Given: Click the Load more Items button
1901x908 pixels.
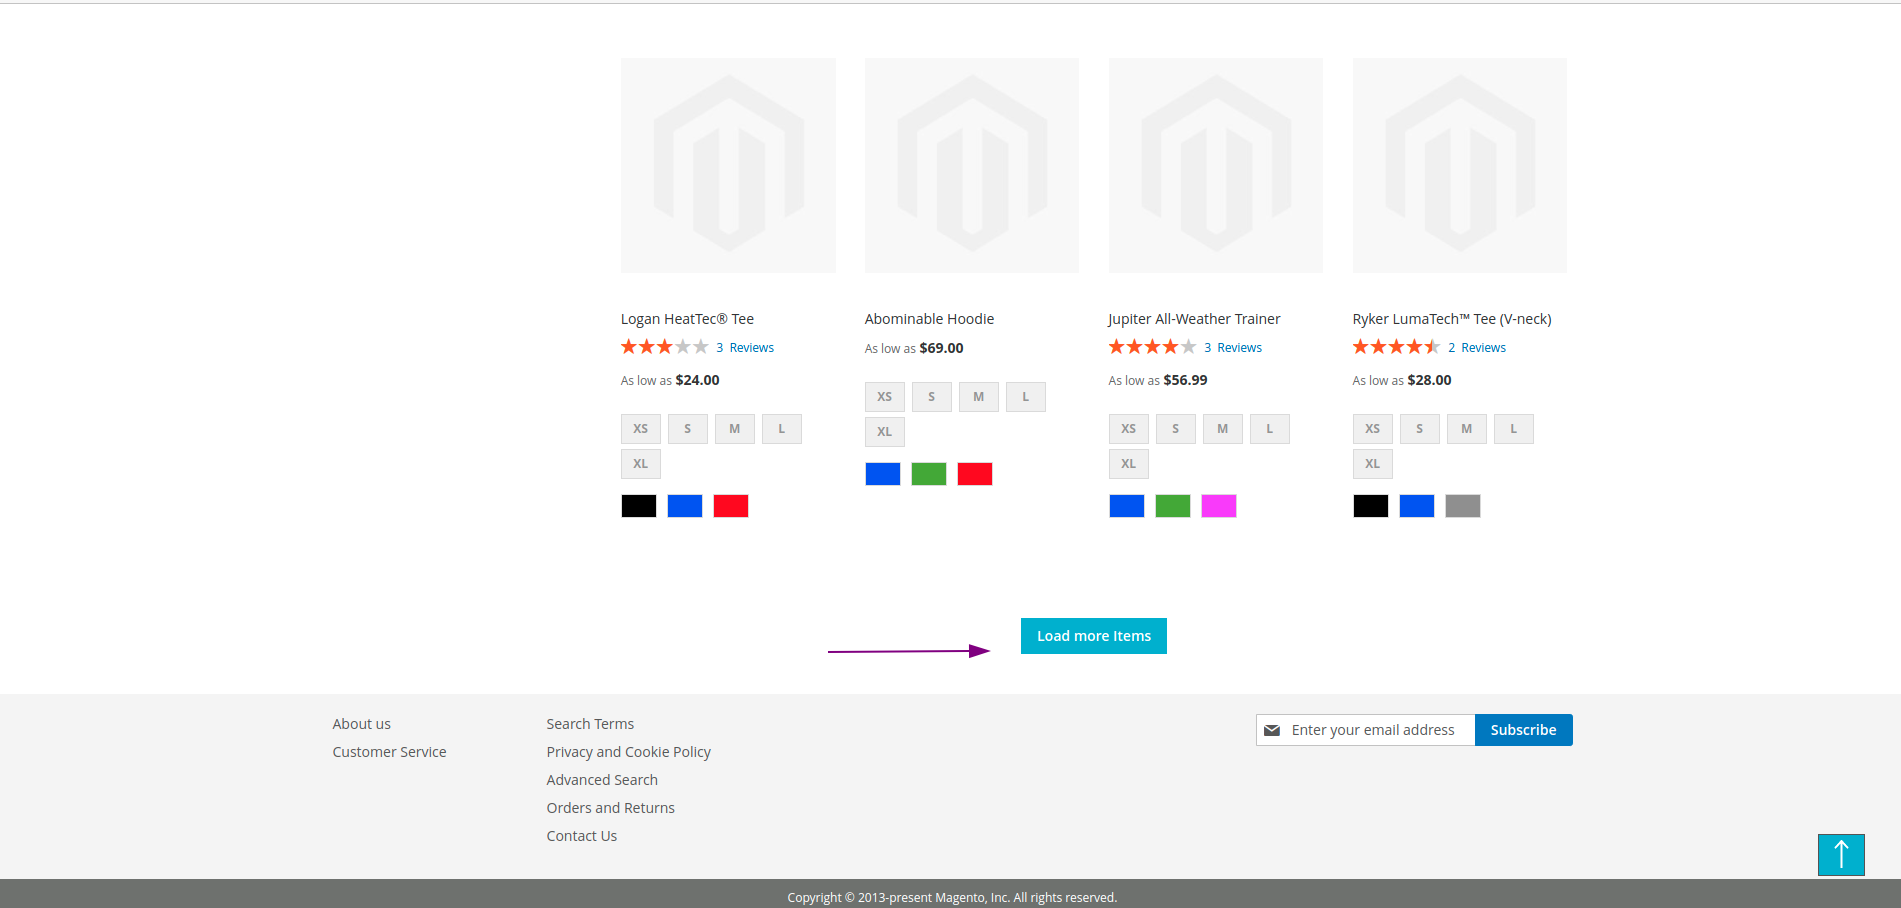Looking at the screenshot, I should [x=1094, y=636].
